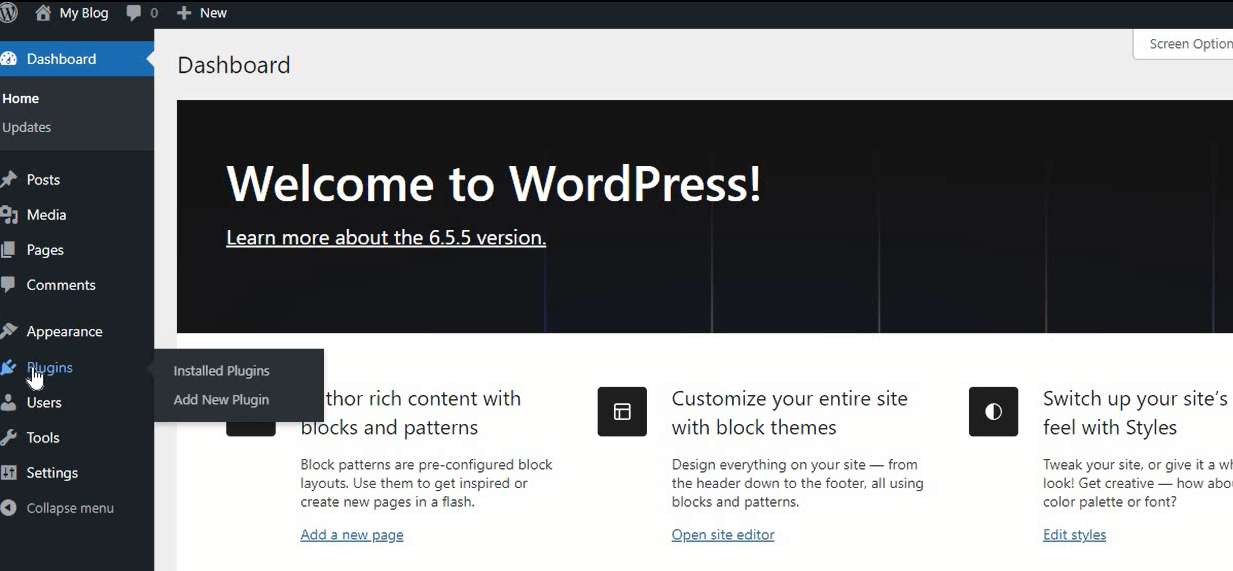Choose Add New Plugin from the flyout
Viewport: 1233px width, 571px height.
[x=221, y=400]
